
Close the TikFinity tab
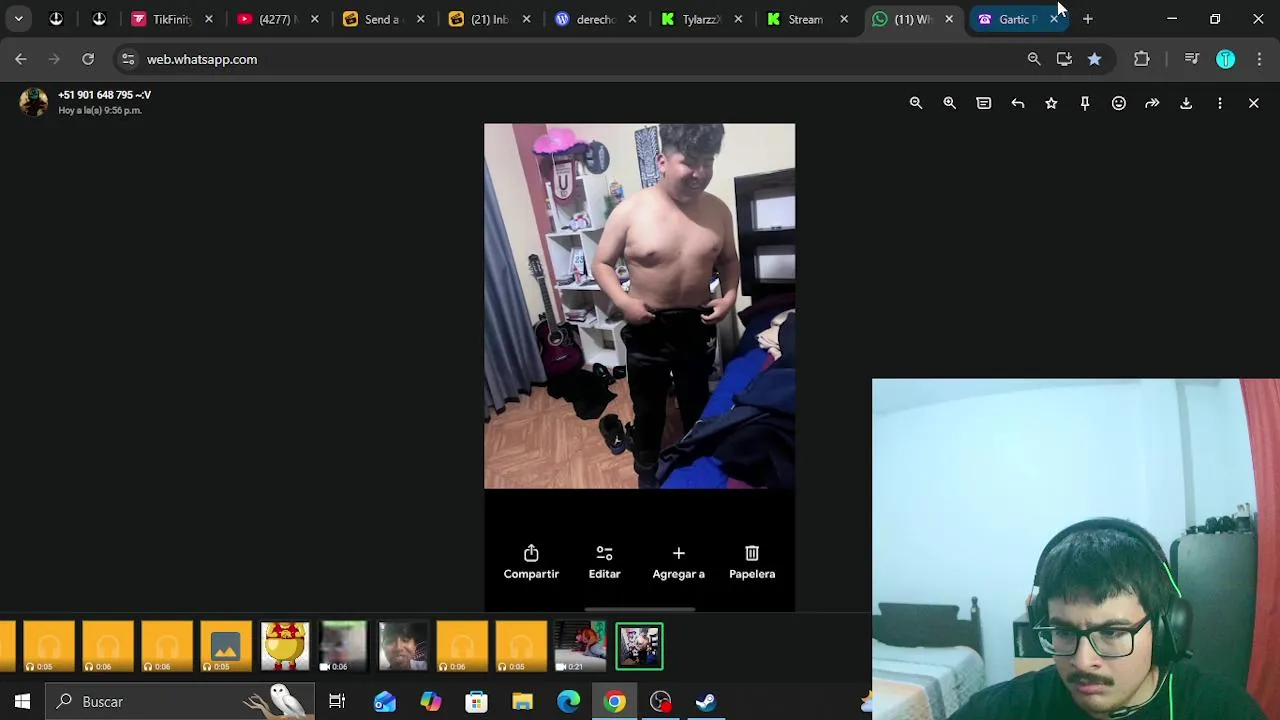coord(209,19)
